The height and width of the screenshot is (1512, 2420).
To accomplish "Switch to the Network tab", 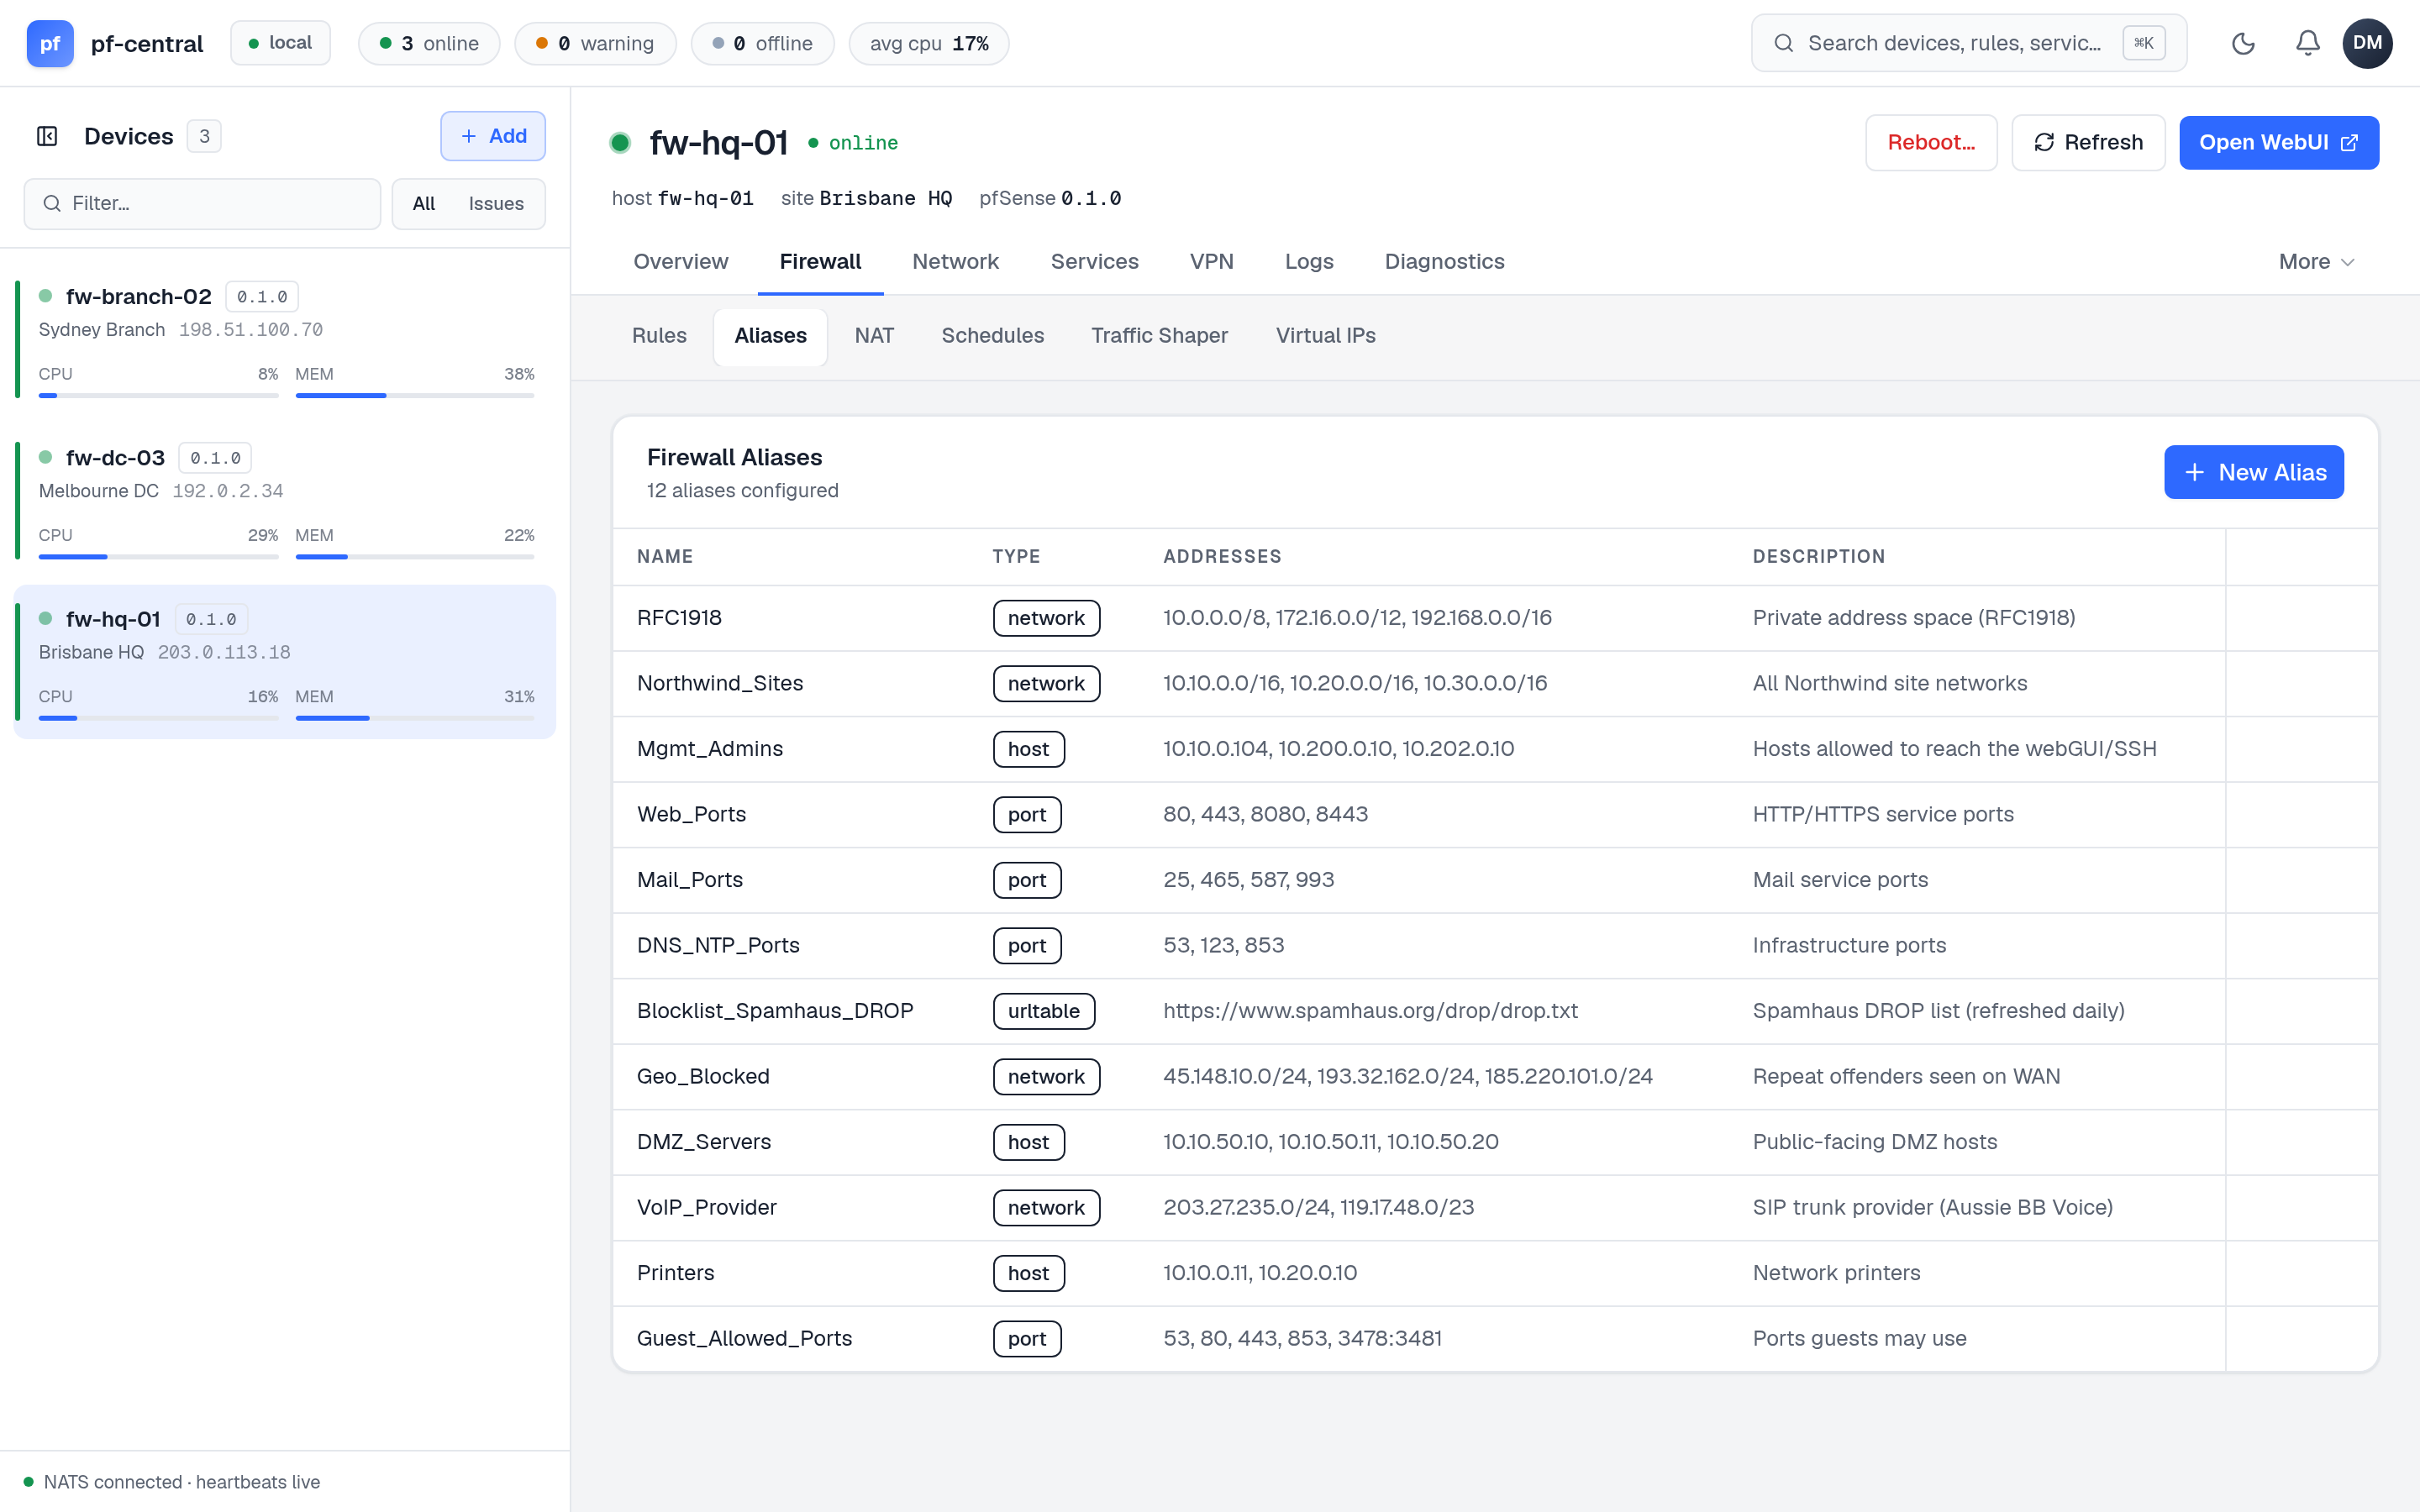I will 955,261.
